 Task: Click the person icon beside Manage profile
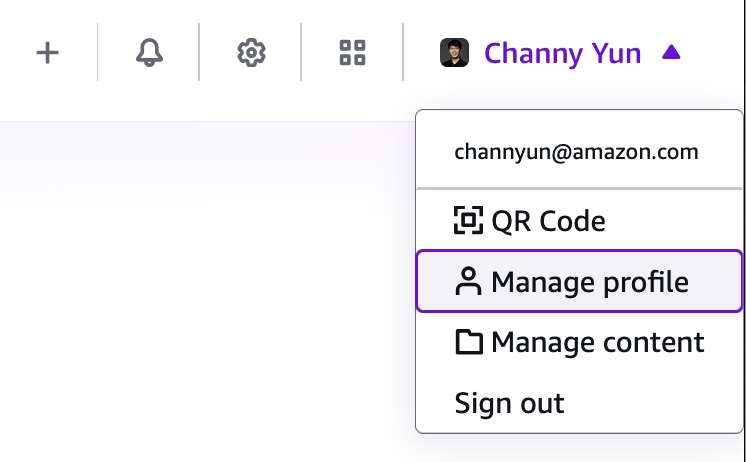pos(469,281)
